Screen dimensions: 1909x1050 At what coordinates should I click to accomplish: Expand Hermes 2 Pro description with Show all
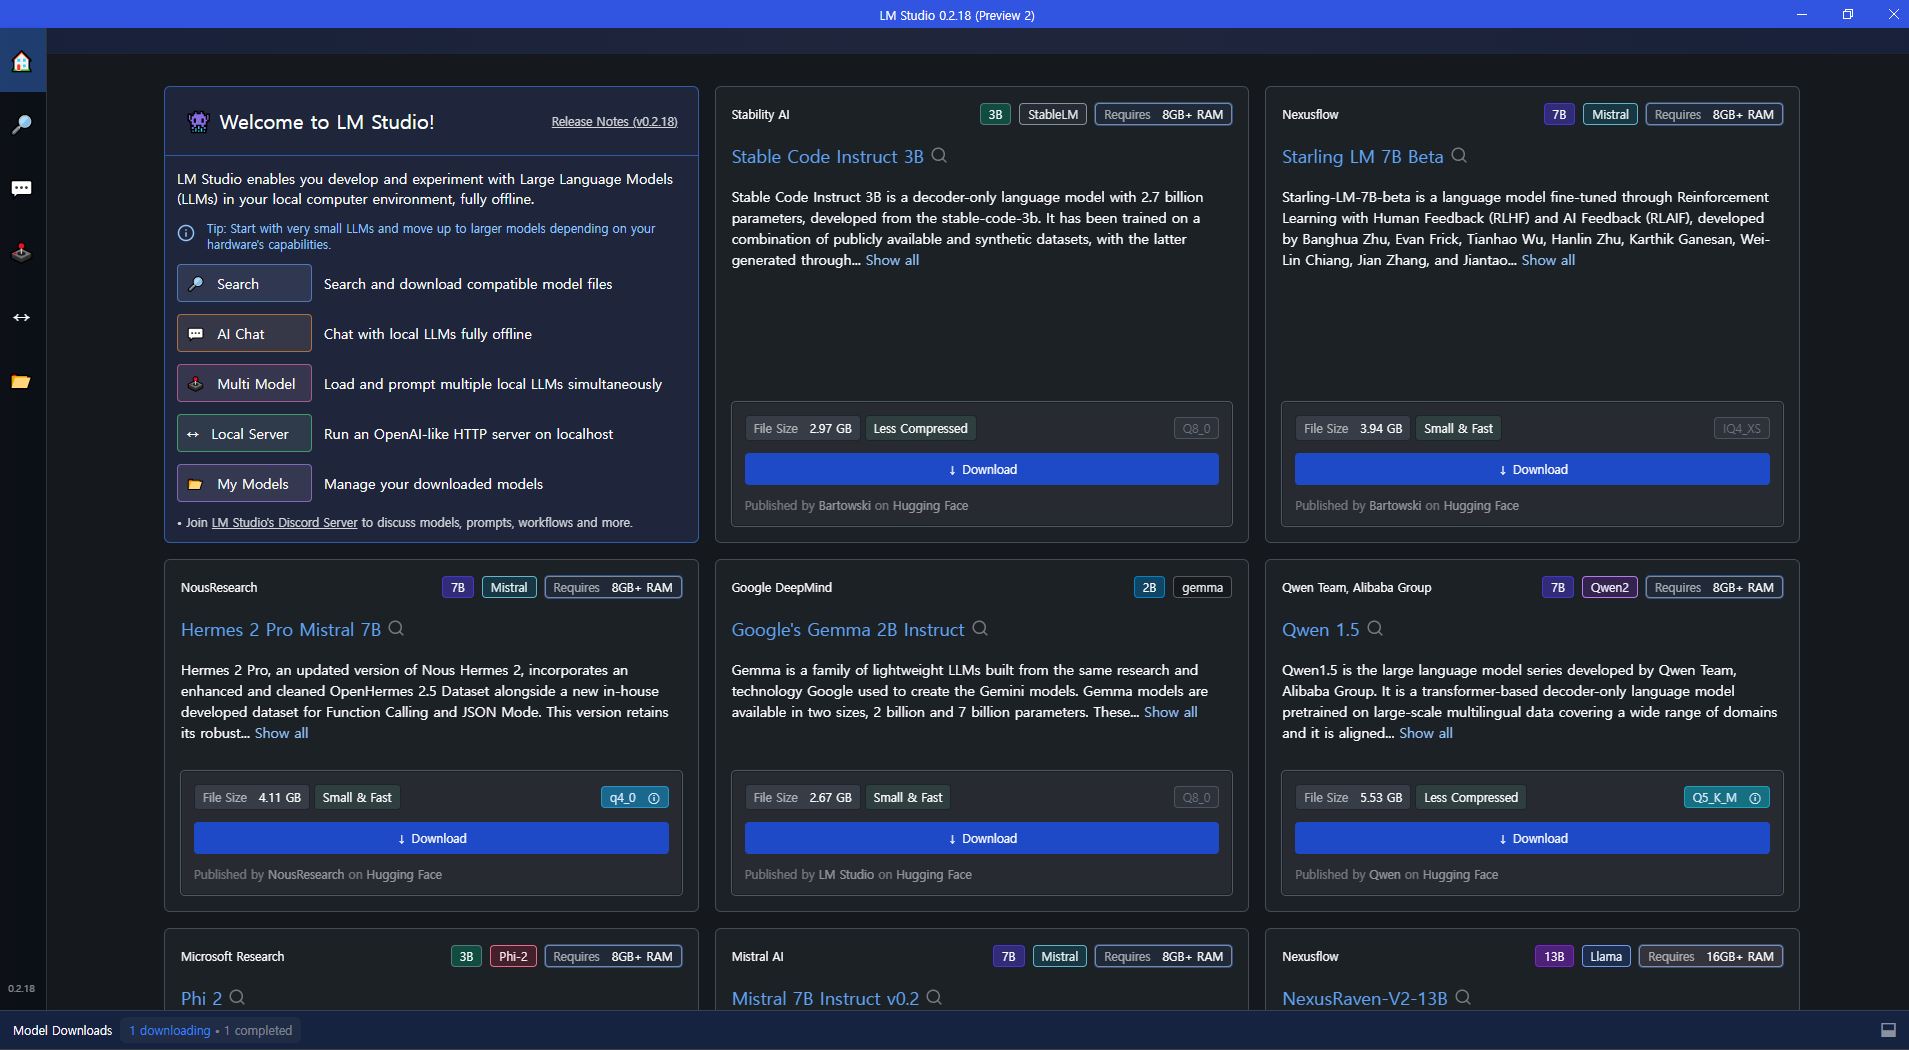pos(281,733)
